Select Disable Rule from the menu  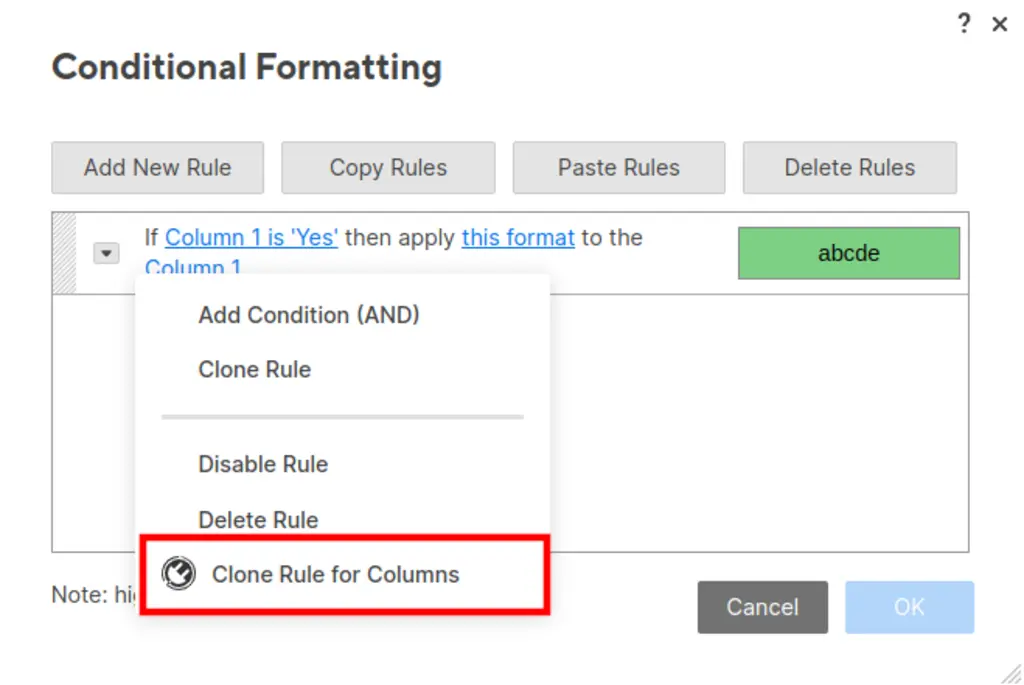263,464
